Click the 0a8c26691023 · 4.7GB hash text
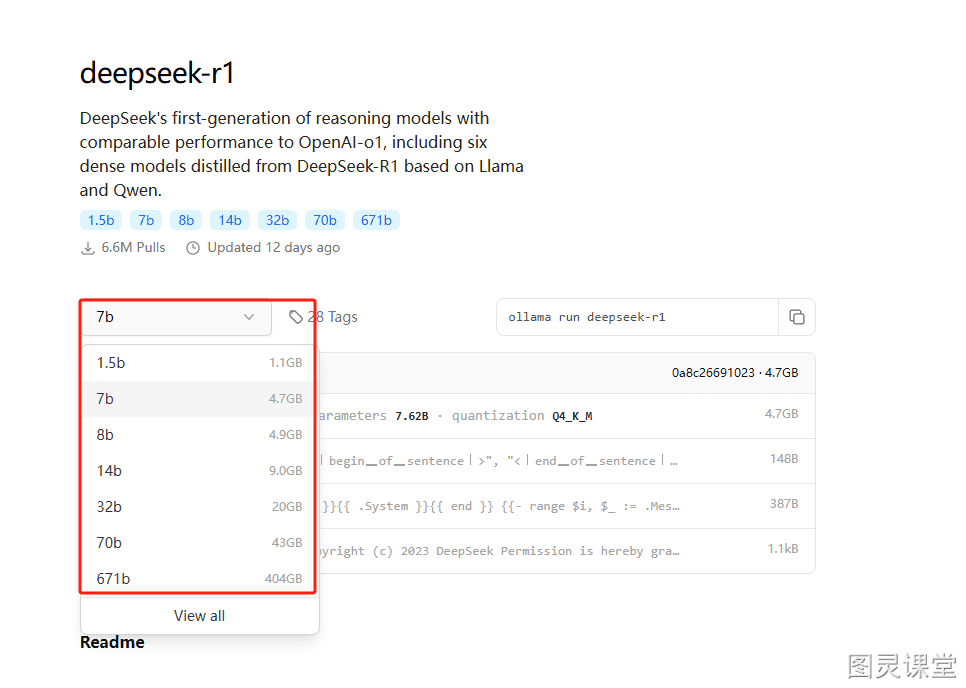The width and height of the screenshot is (966, 688). 735,373
